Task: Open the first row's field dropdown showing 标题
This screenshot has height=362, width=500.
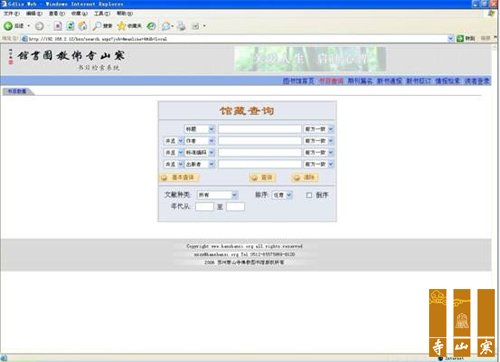Action: 199,129
